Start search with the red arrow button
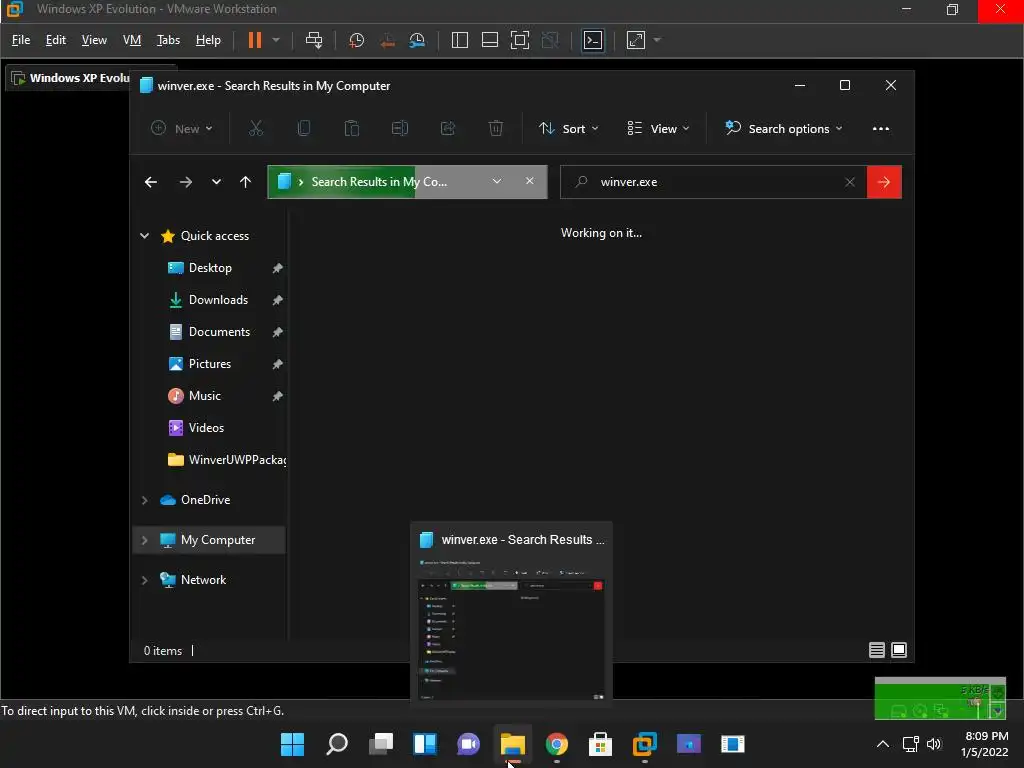The image size is (1024, 768). pyautogui.click(x=884, y=182)
